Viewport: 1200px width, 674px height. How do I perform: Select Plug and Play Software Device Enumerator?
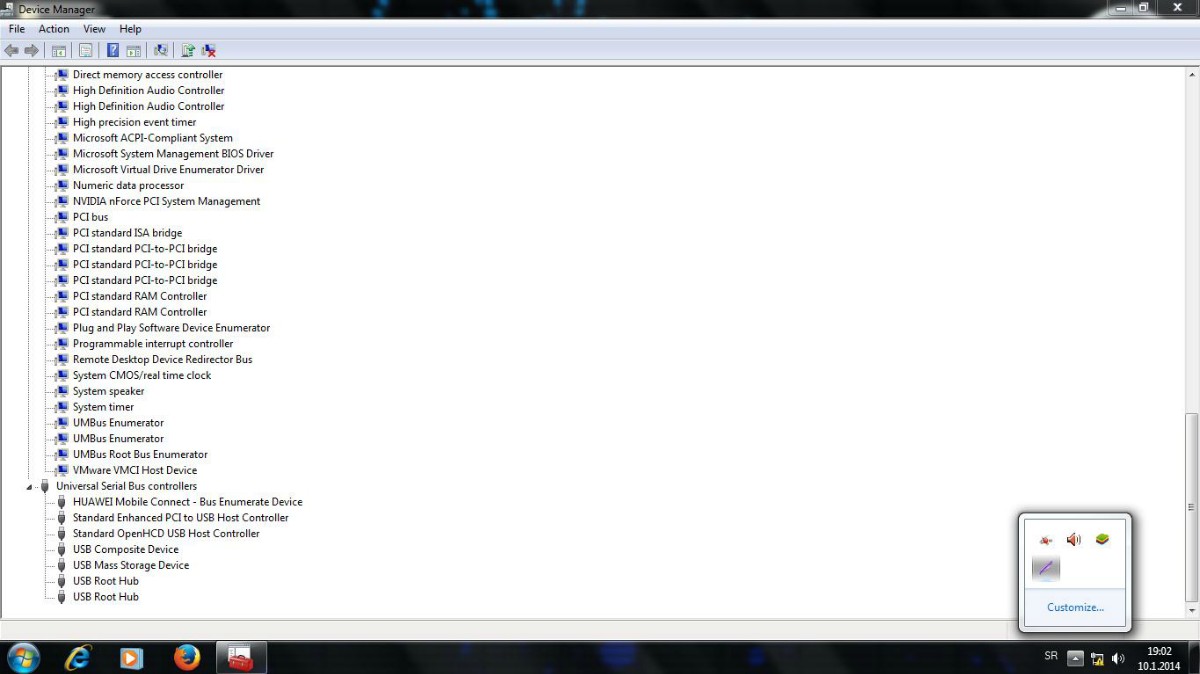click(171, 328)
